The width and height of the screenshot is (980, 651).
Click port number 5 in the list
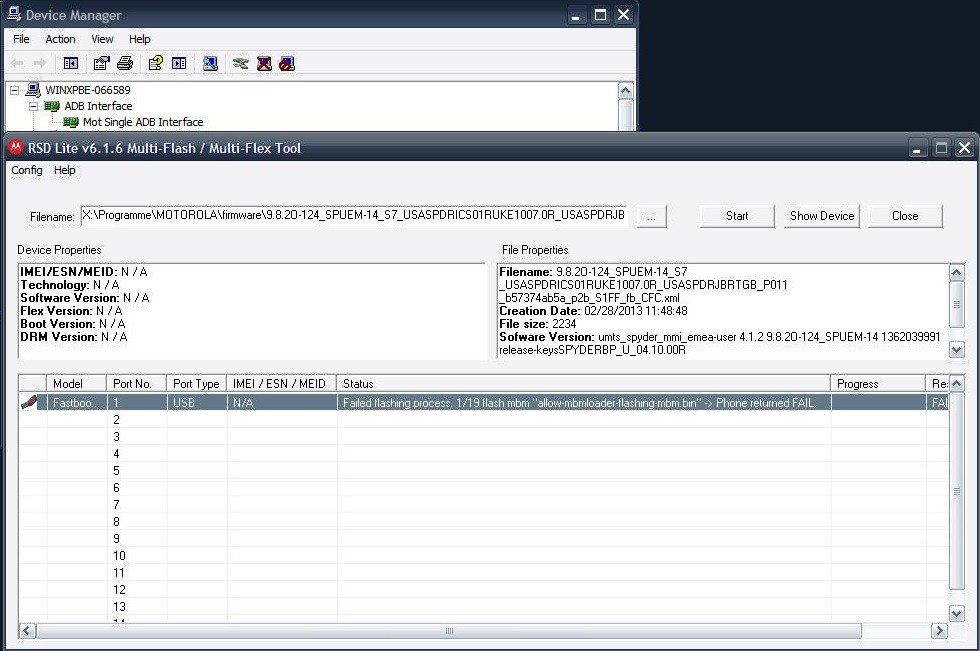116,470
